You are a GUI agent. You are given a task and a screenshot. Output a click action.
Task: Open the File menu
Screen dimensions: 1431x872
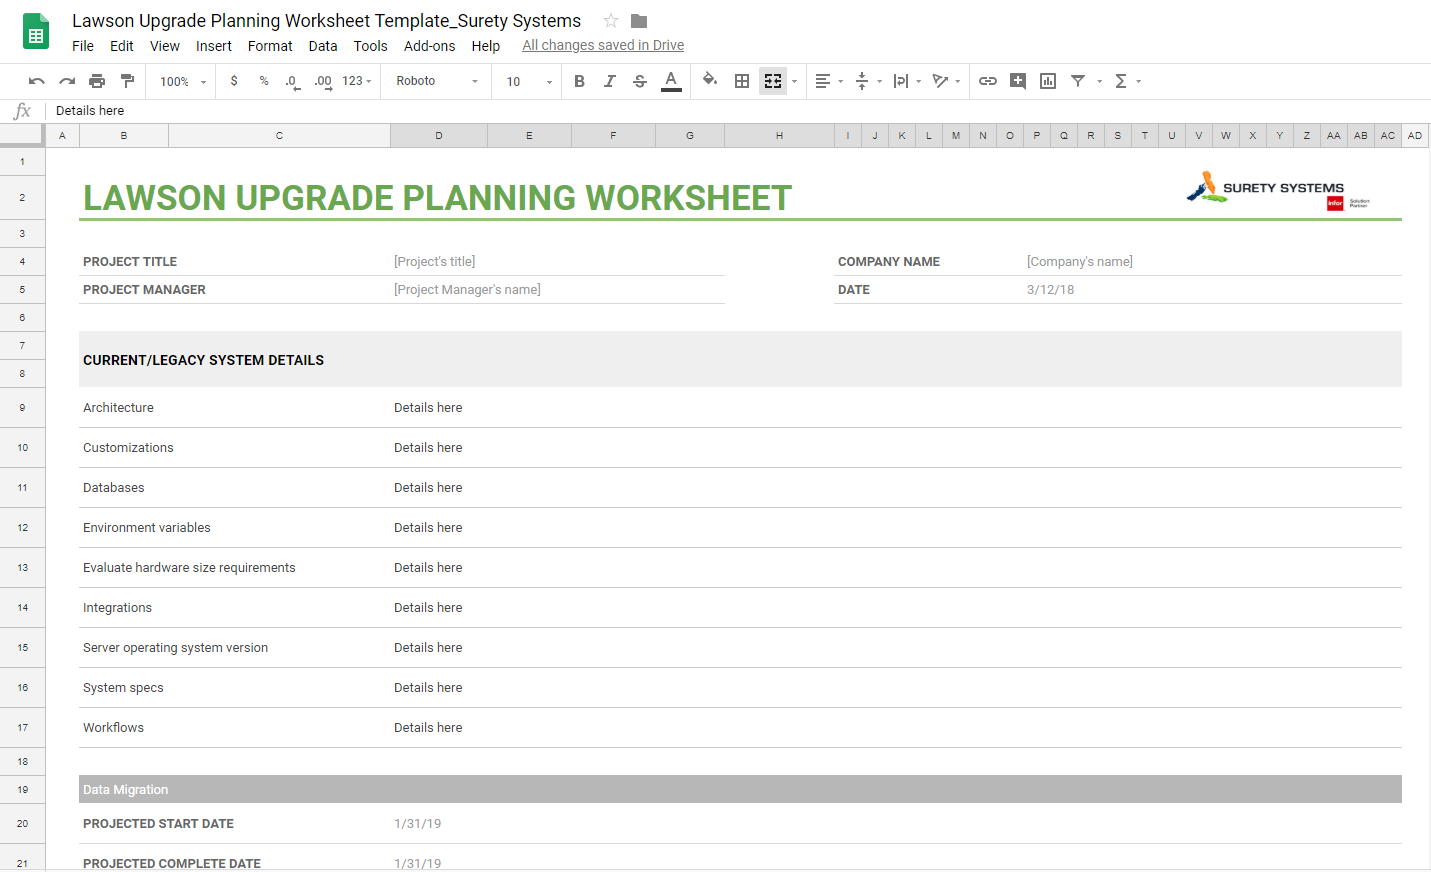pos(83,46)
